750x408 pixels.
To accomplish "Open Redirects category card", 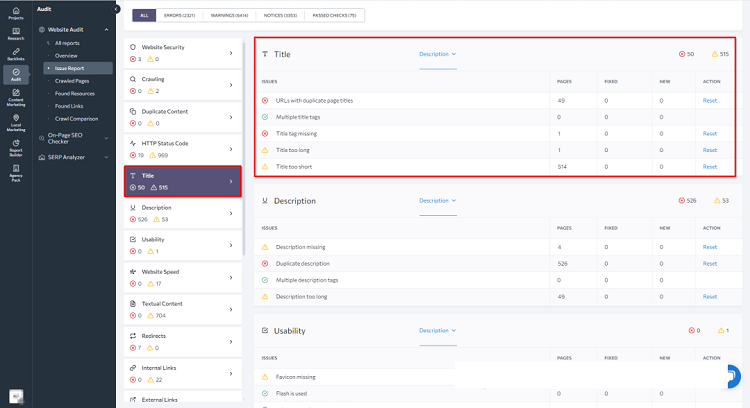I will pos(183,342).
